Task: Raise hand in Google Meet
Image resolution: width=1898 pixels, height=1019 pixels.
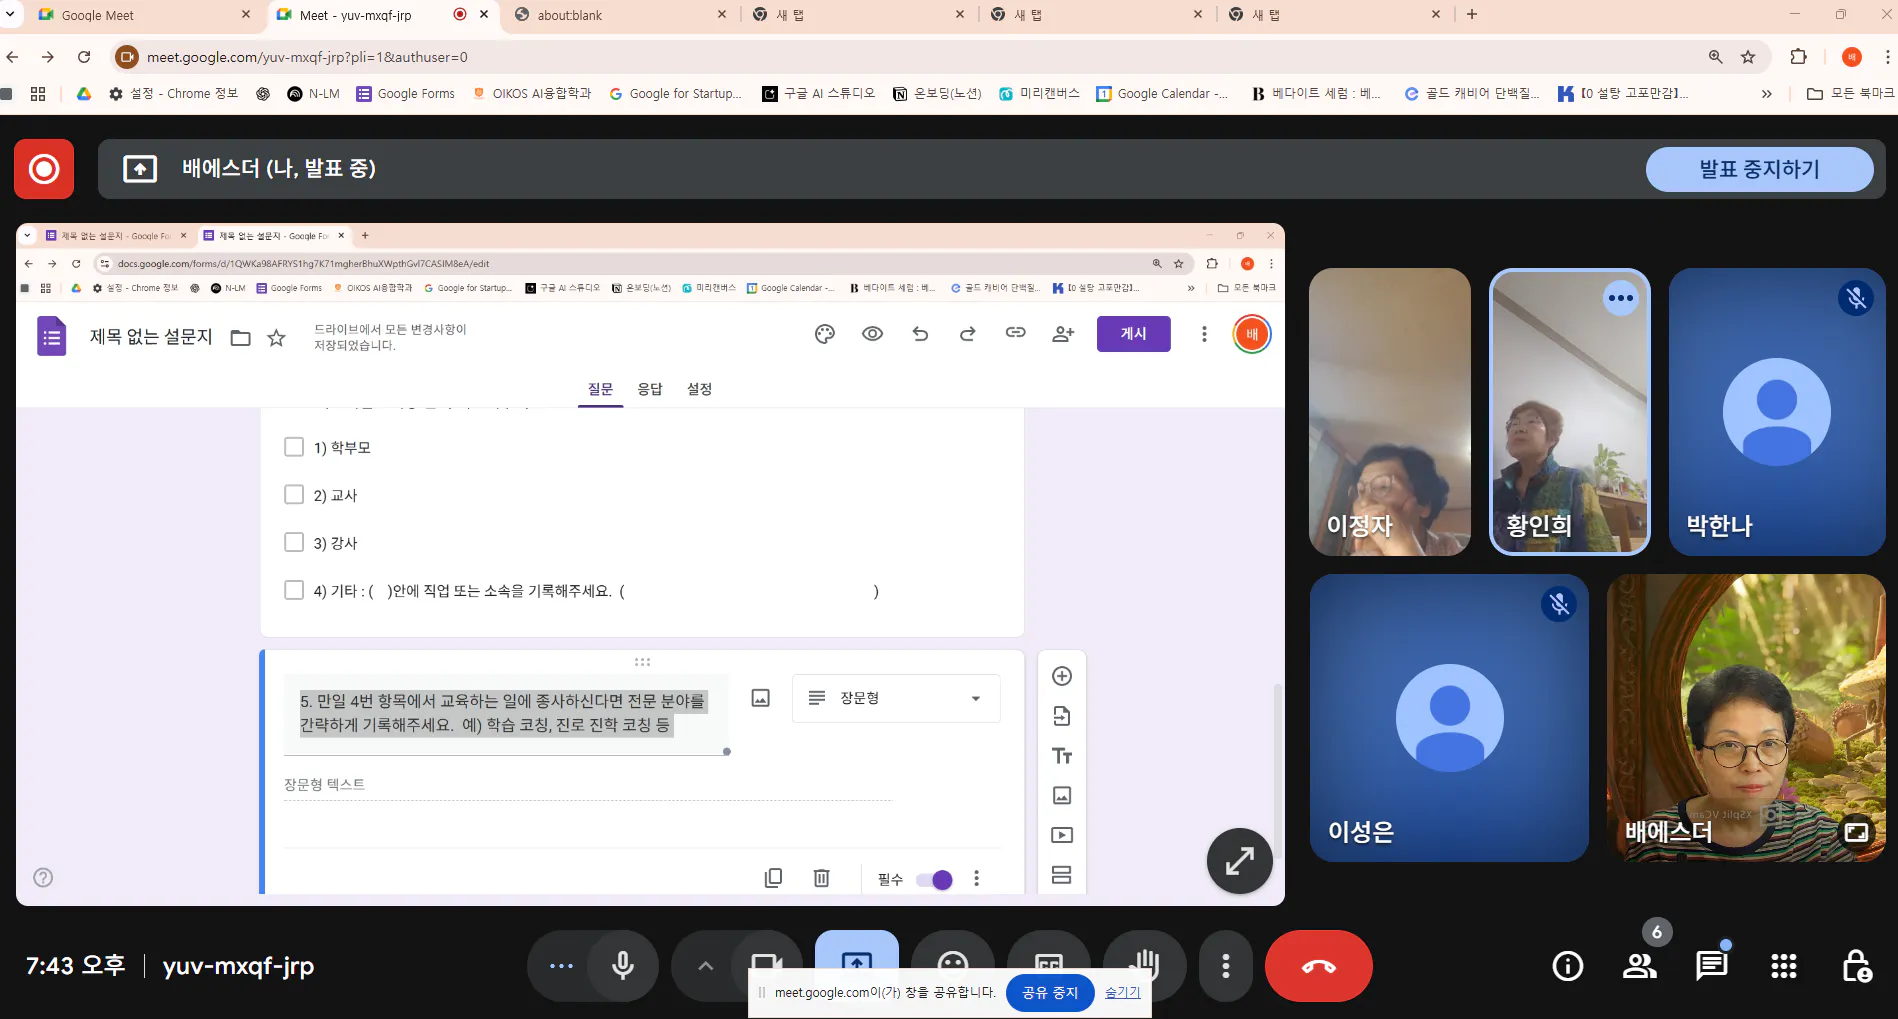Action: pos(1144,965)
